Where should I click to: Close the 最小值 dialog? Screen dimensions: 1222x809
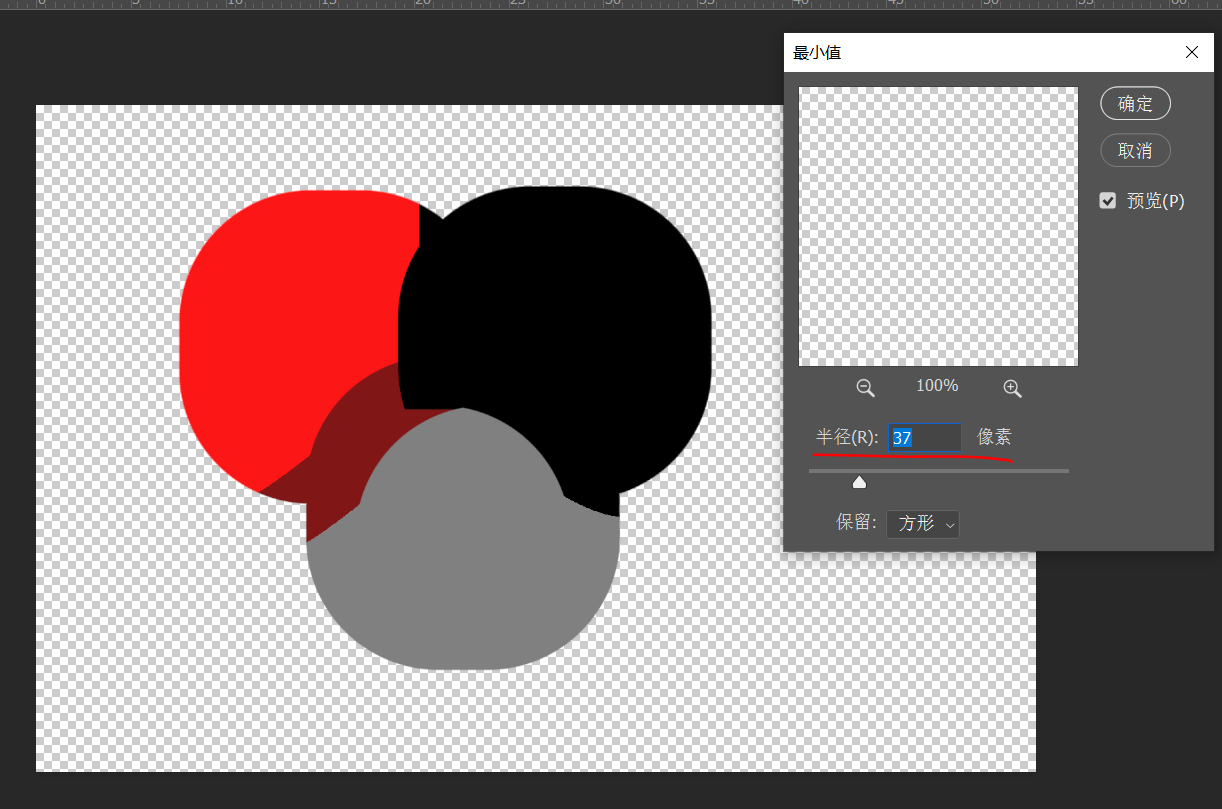tap(1191, 52)
